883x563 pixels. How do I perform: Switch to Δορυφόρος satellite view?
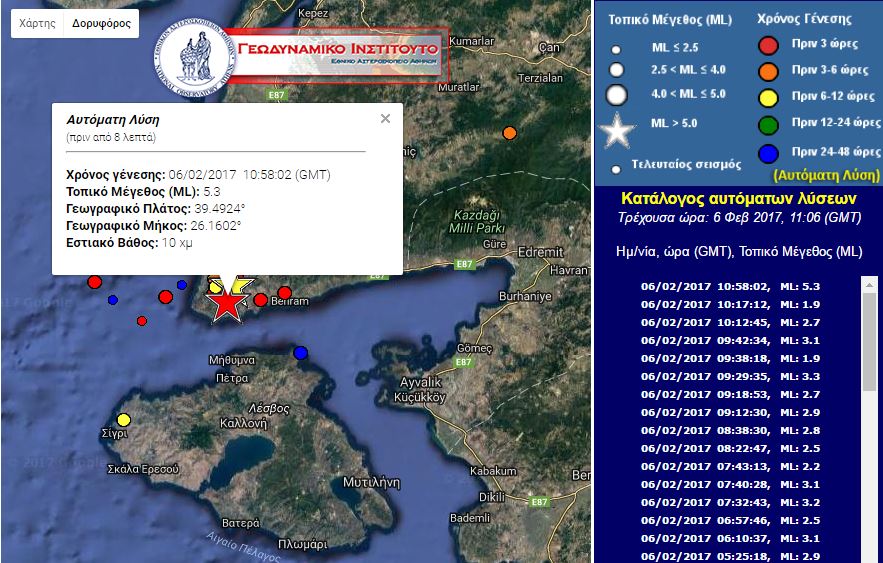point(101,23)
